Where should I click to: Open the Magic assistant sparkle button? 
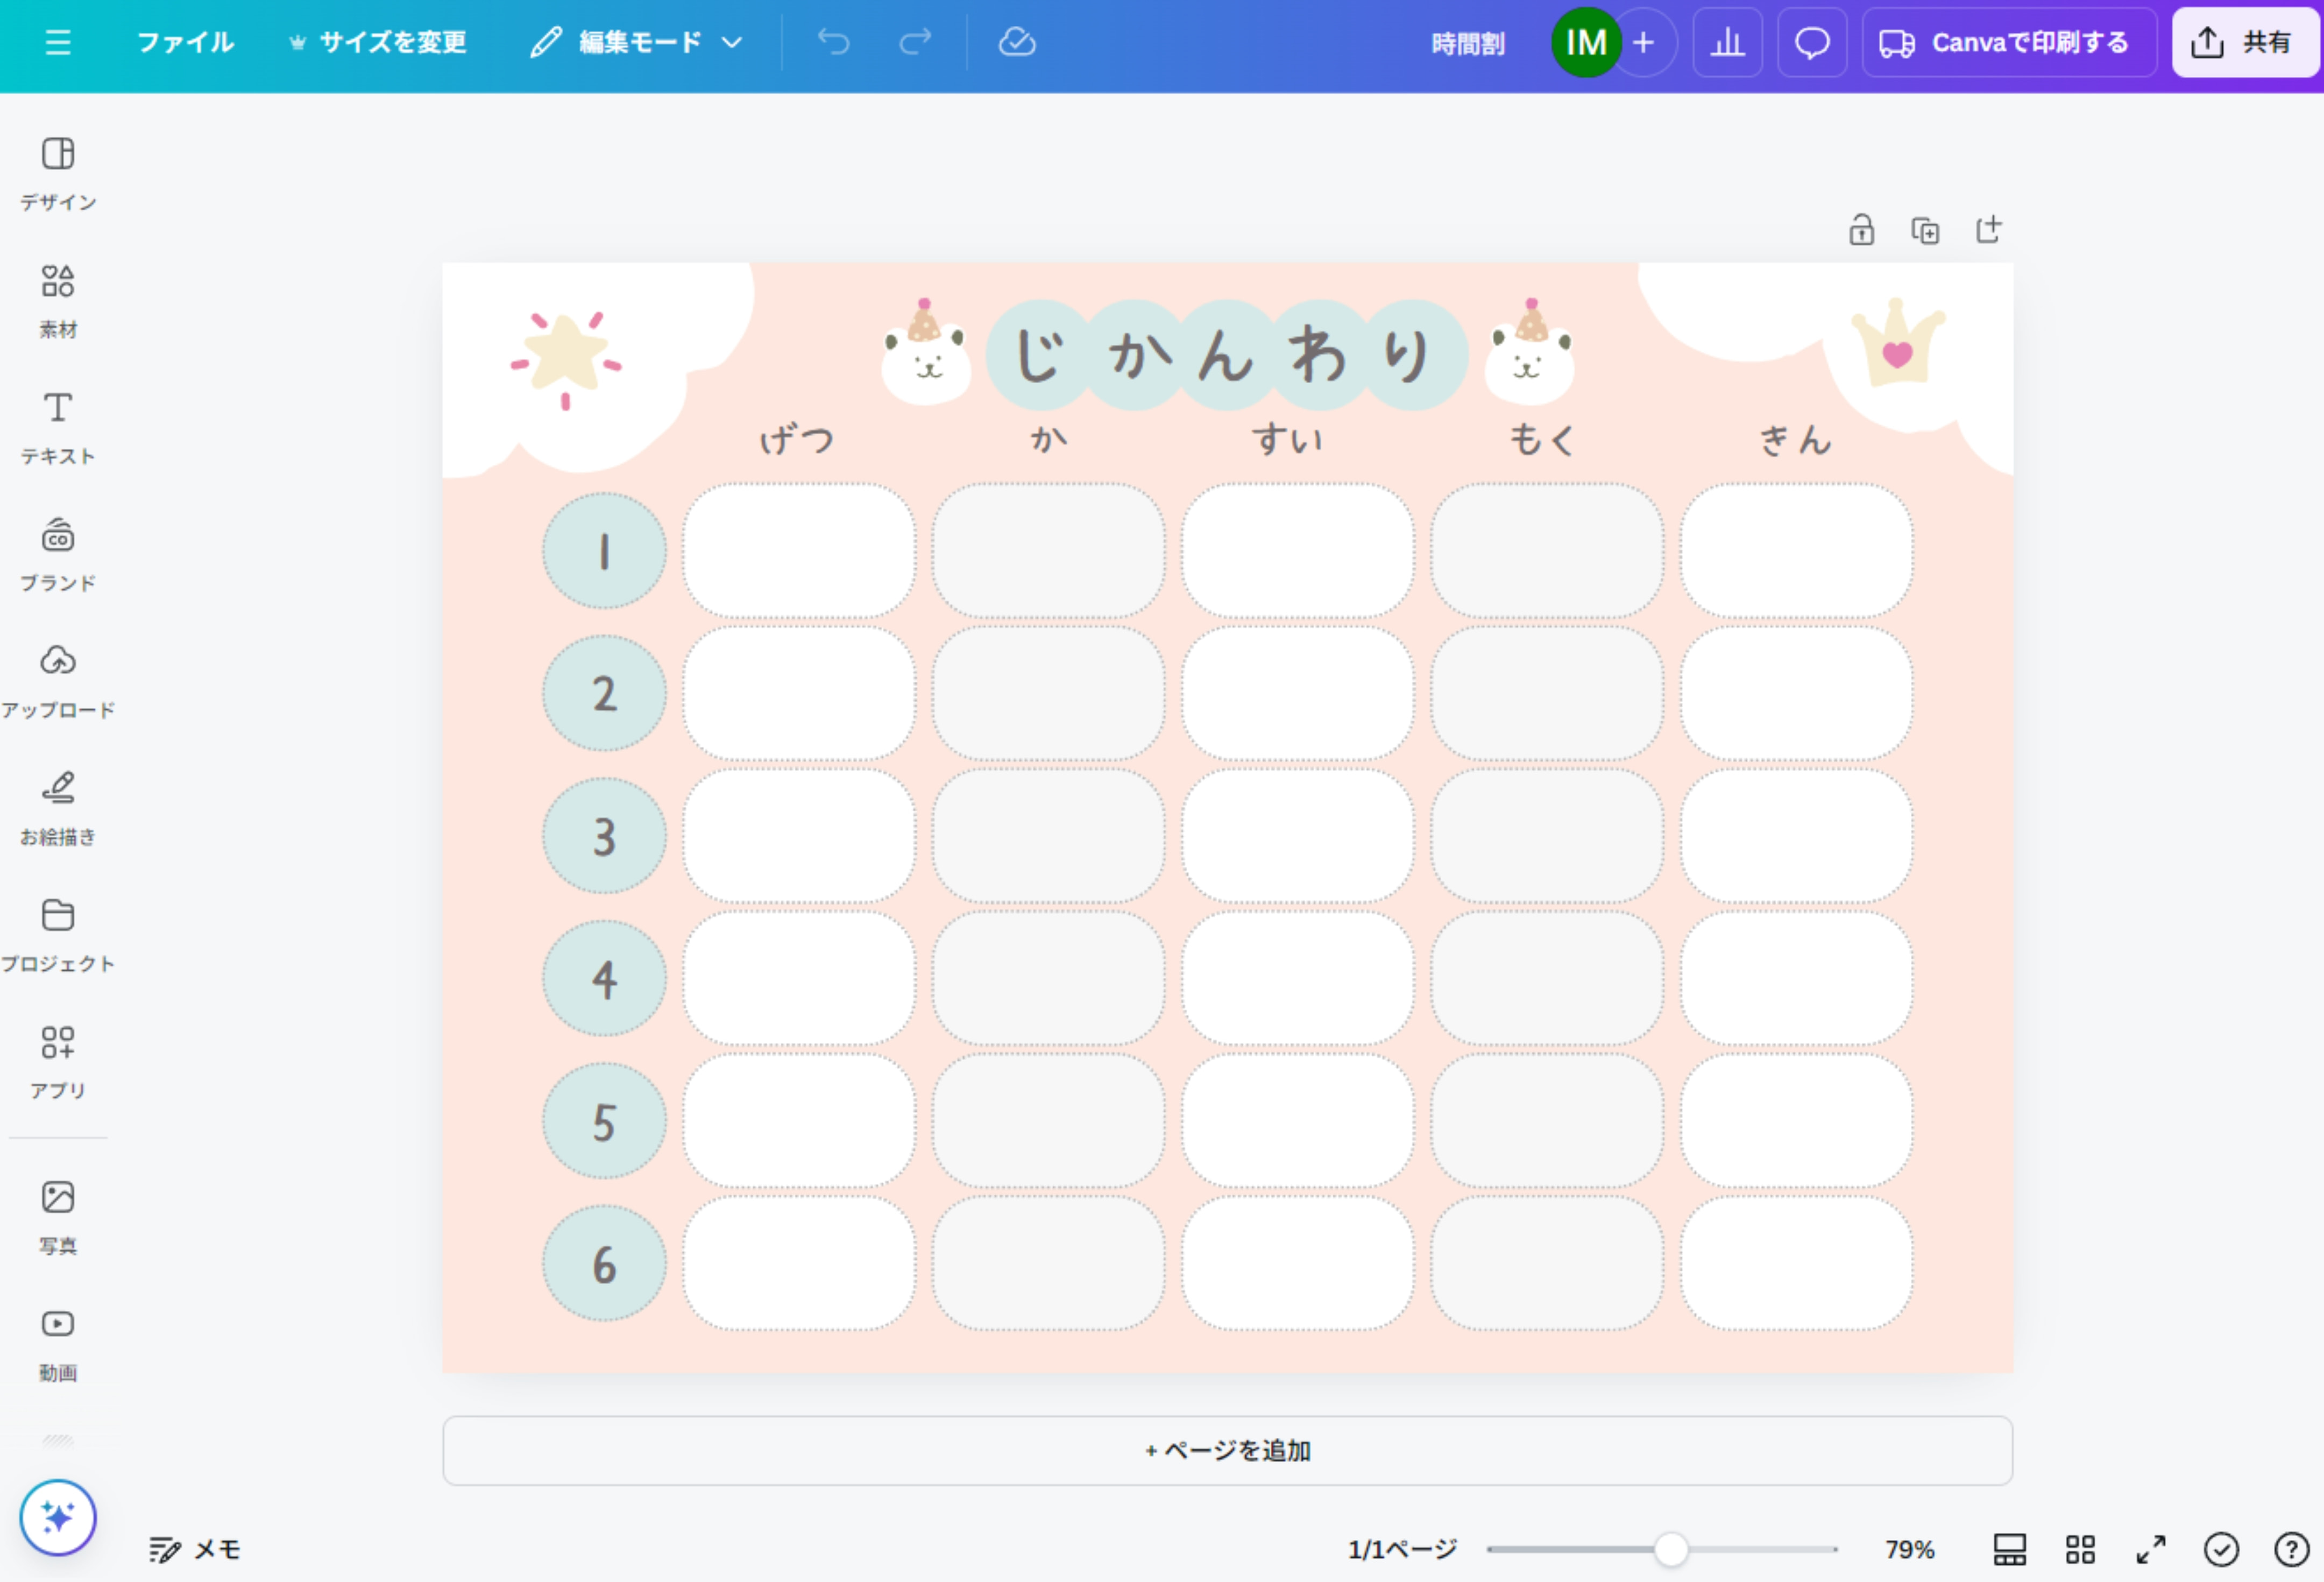58,1517
